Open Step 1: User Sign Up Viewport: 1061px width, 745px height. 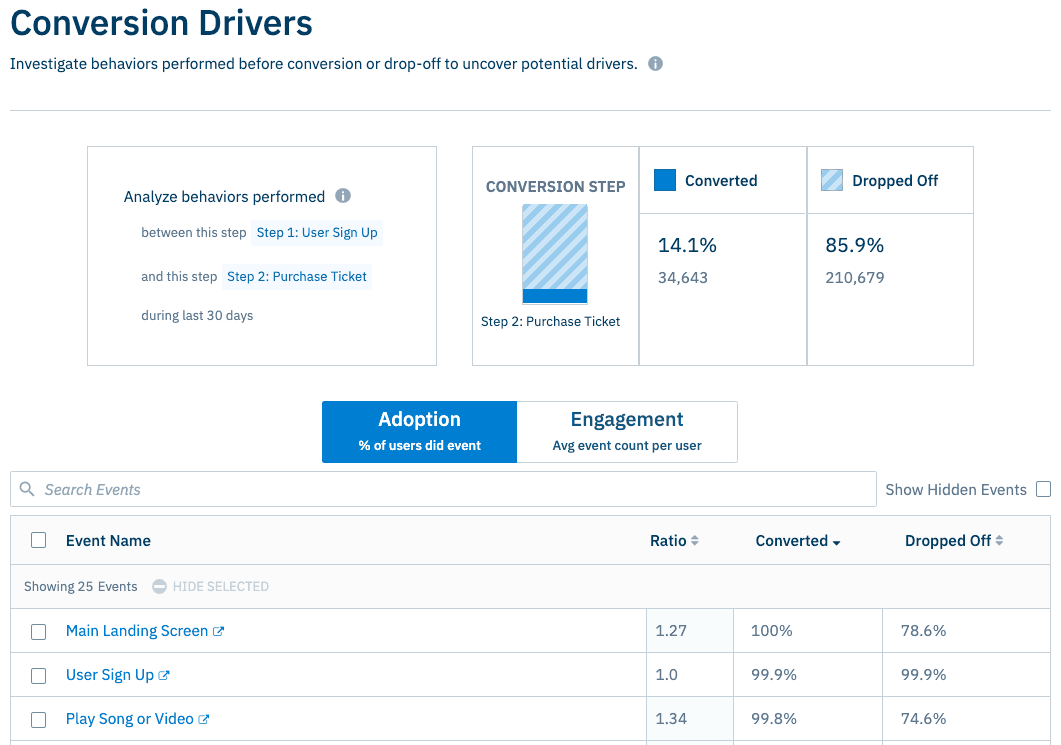tap(317, 233)
